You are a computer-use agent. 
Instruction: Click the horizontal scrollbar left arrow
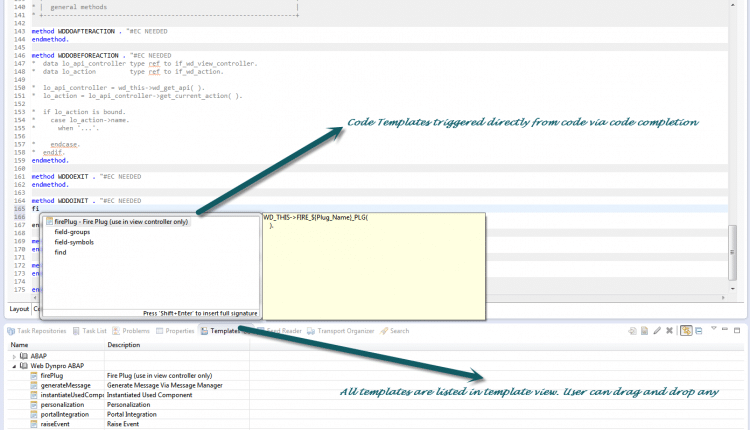click(x=35, y=298)
